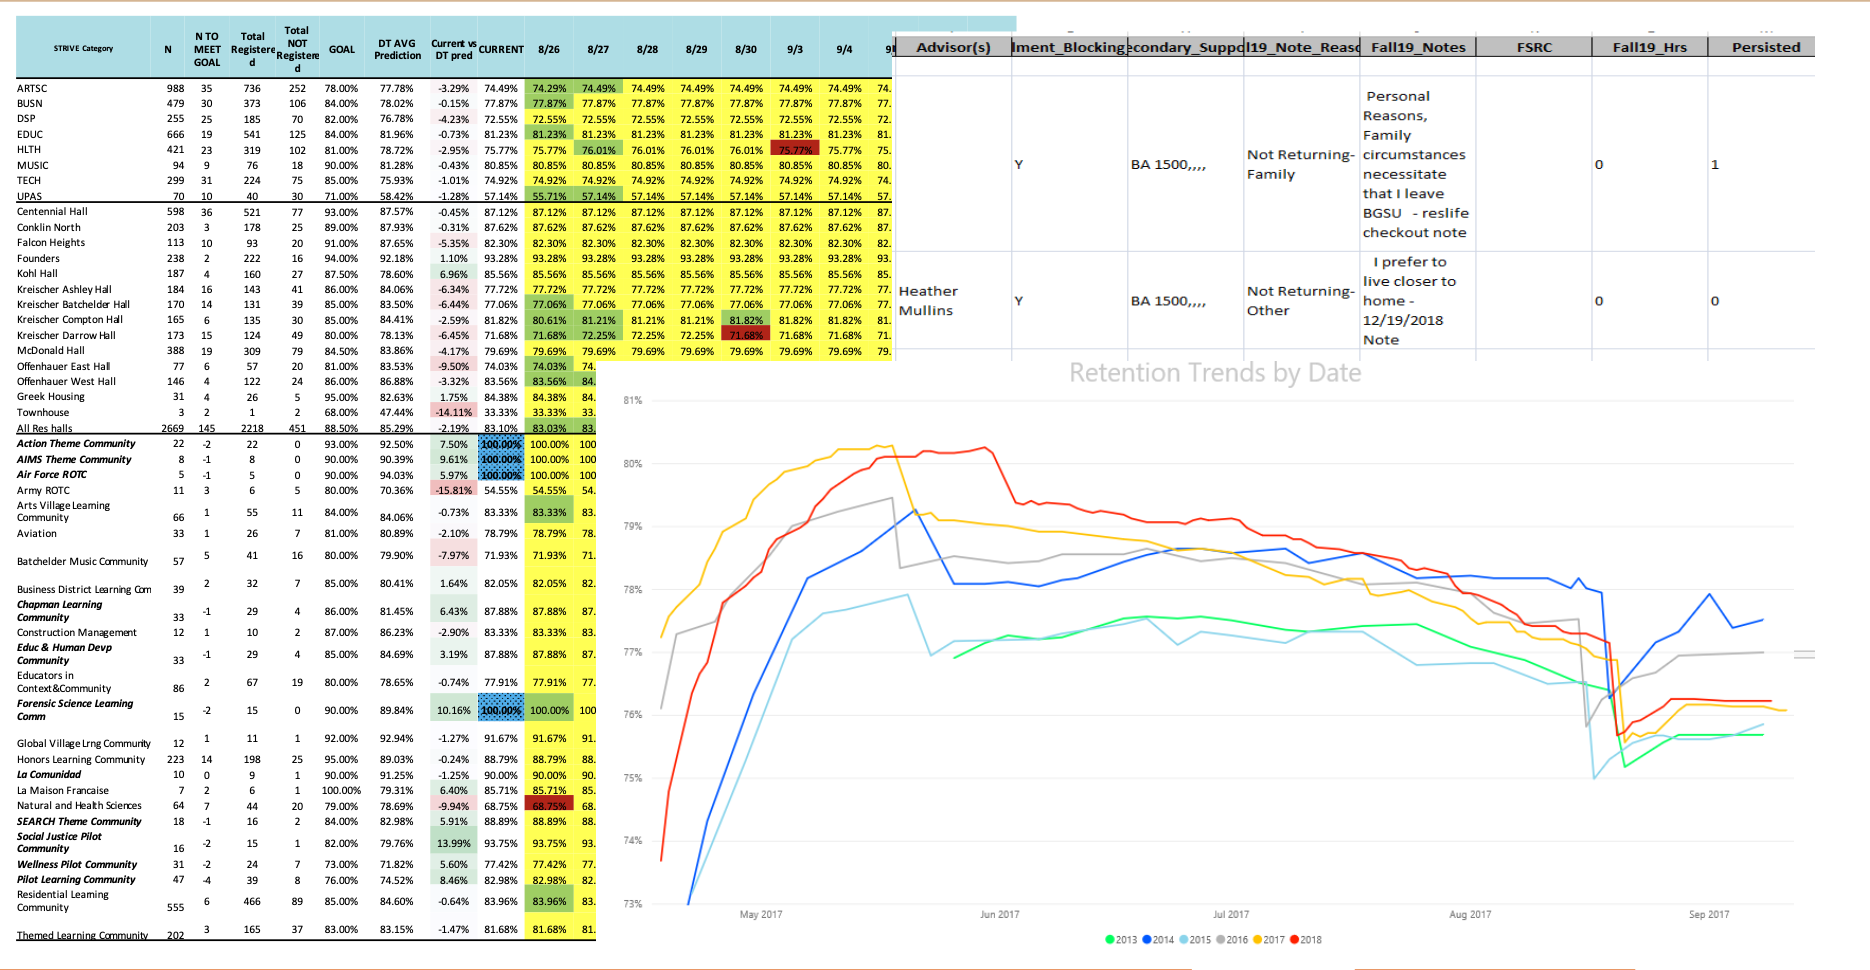Click the STRIVE Category column header
The image size is (1870, 970).
(x=83, y=48)
